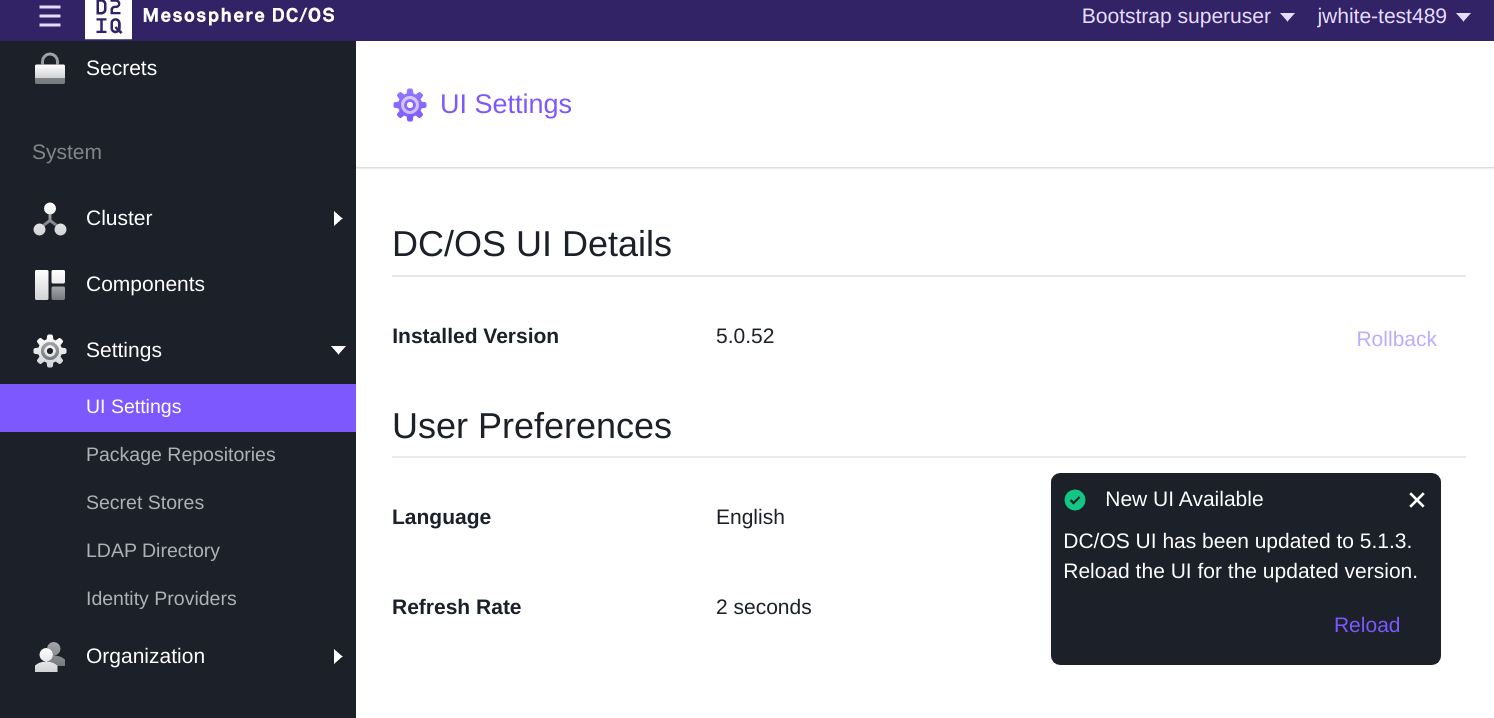This screenshot has width=1494, height=718.
Task: Open the Bootstrap superuser dropdown
Action: click(1188, 16)
